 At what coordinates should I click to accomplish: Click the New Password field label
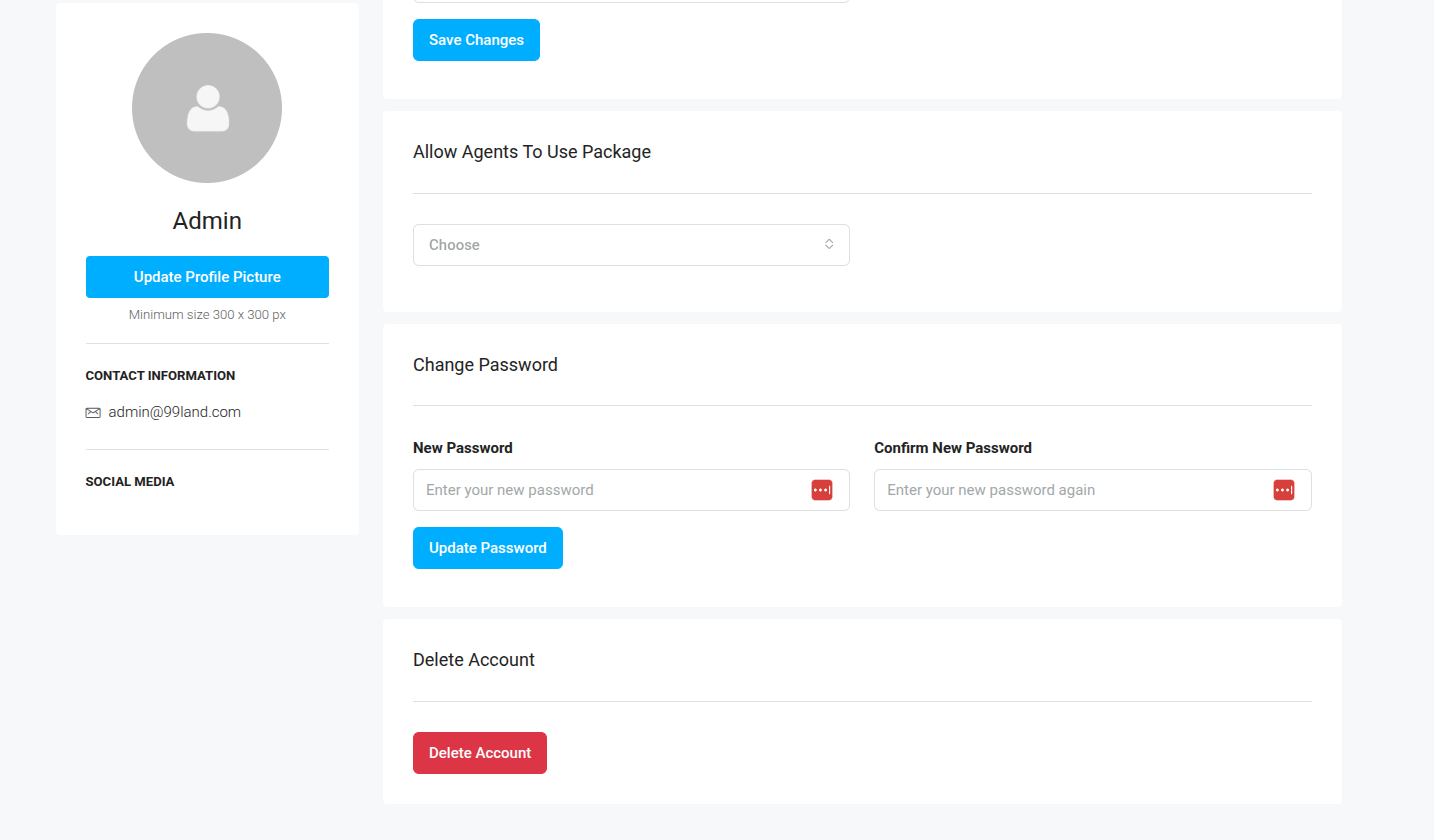[462, 448]
